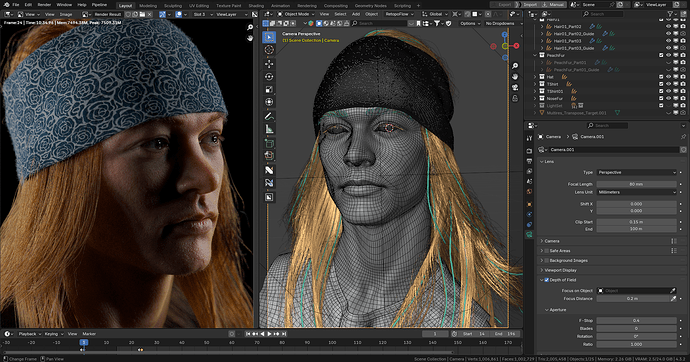Click the outliner Search field
This screenshot has height=362, width=690.
point(602,14)
